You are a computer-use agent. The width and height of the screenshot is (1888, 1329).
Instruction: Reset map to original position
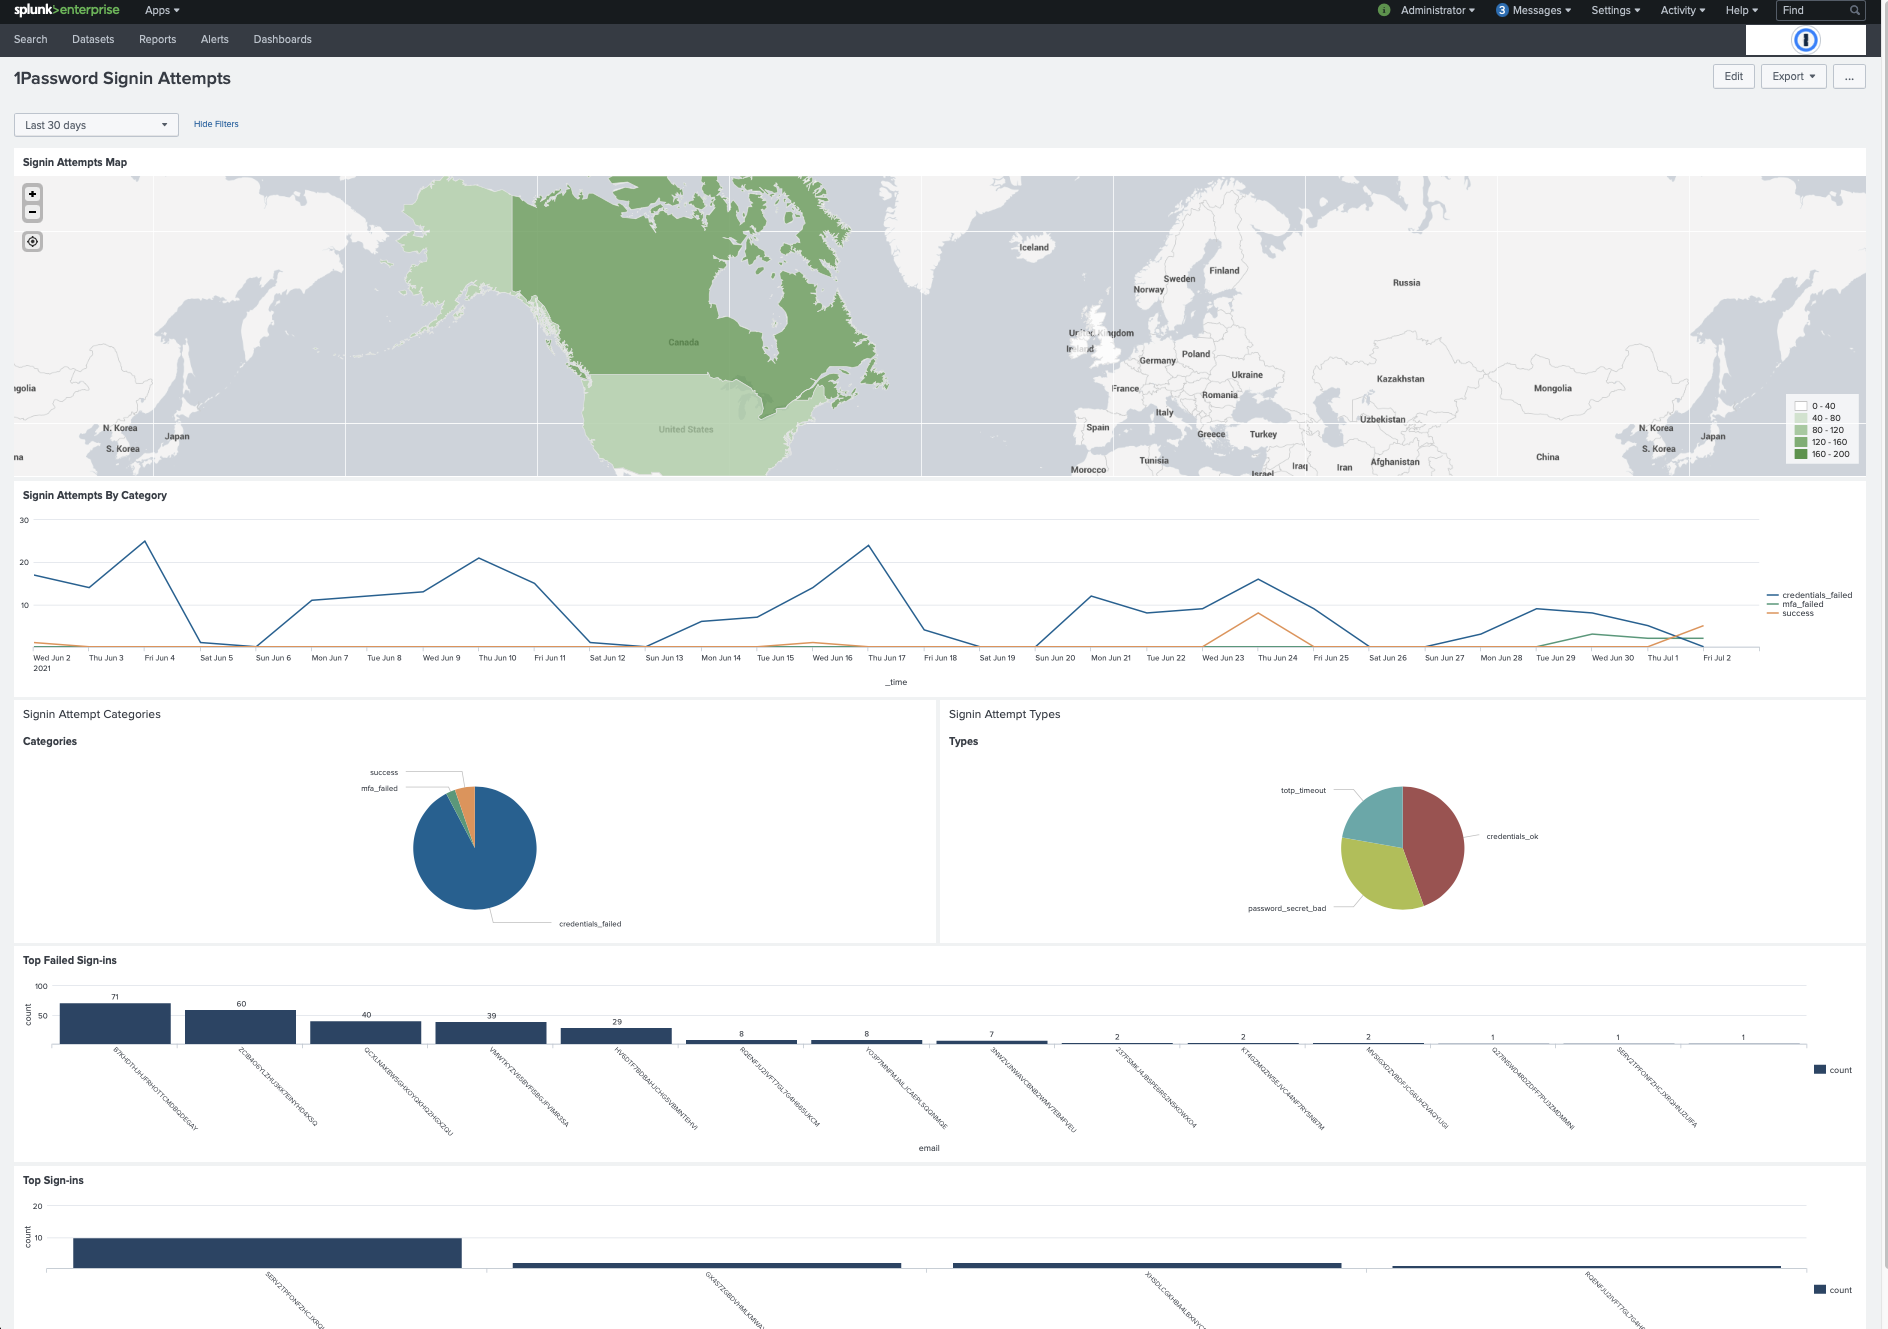pos(33,241)
